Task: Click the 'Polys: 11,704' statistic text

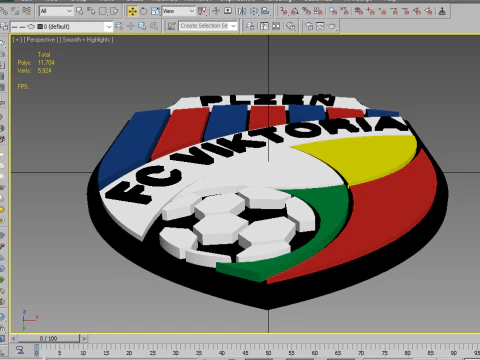Action: tap(36, 63)
